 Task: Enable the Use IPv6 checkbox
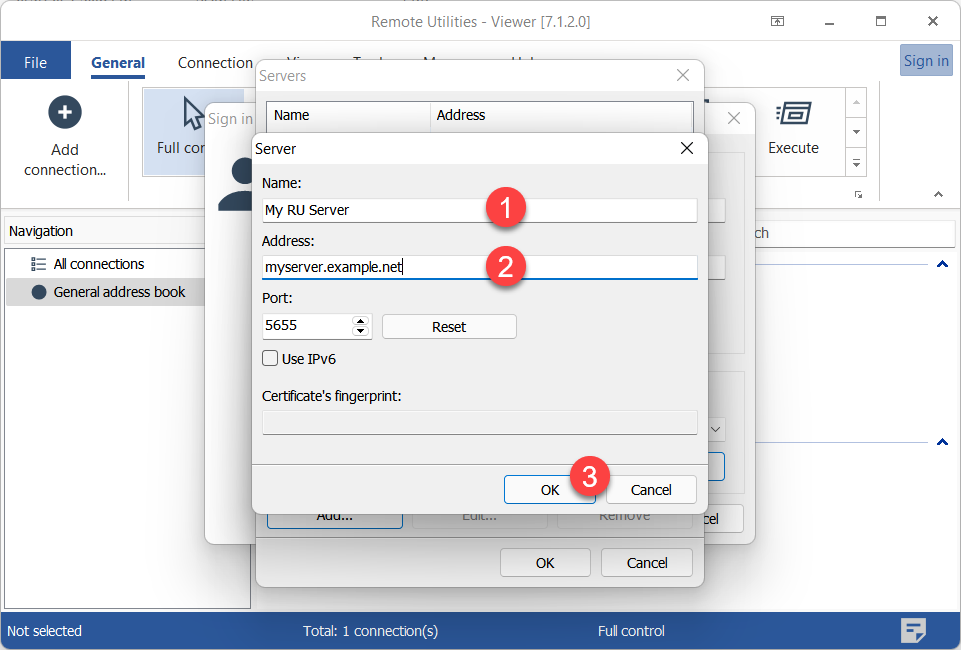(x=270, y=358)
